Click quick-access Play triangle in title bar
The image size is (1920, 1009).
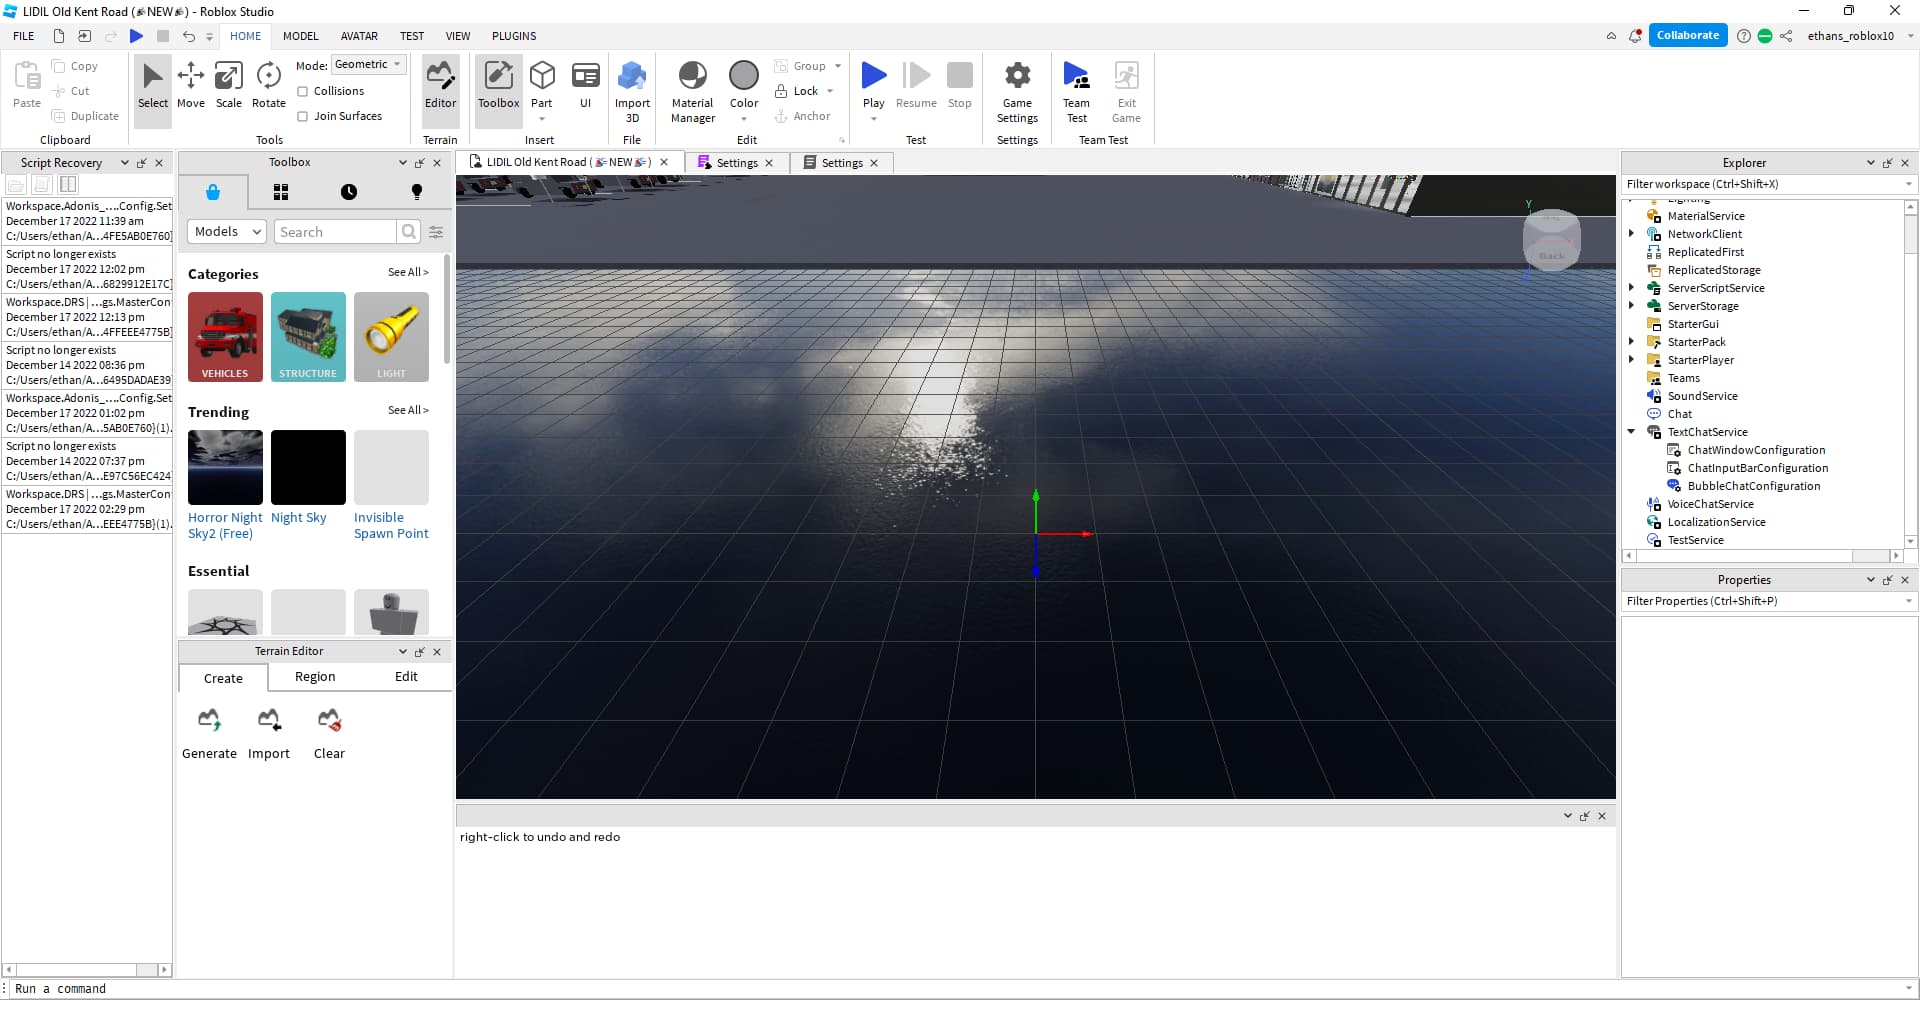(x=136, y=36)
